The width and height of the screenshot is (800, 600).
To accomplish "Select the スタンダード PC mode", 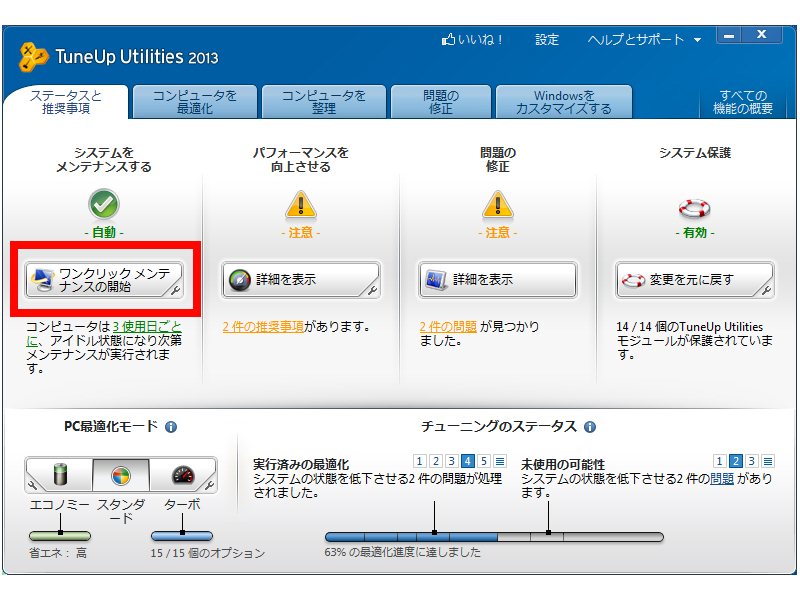I will (121, 475).
